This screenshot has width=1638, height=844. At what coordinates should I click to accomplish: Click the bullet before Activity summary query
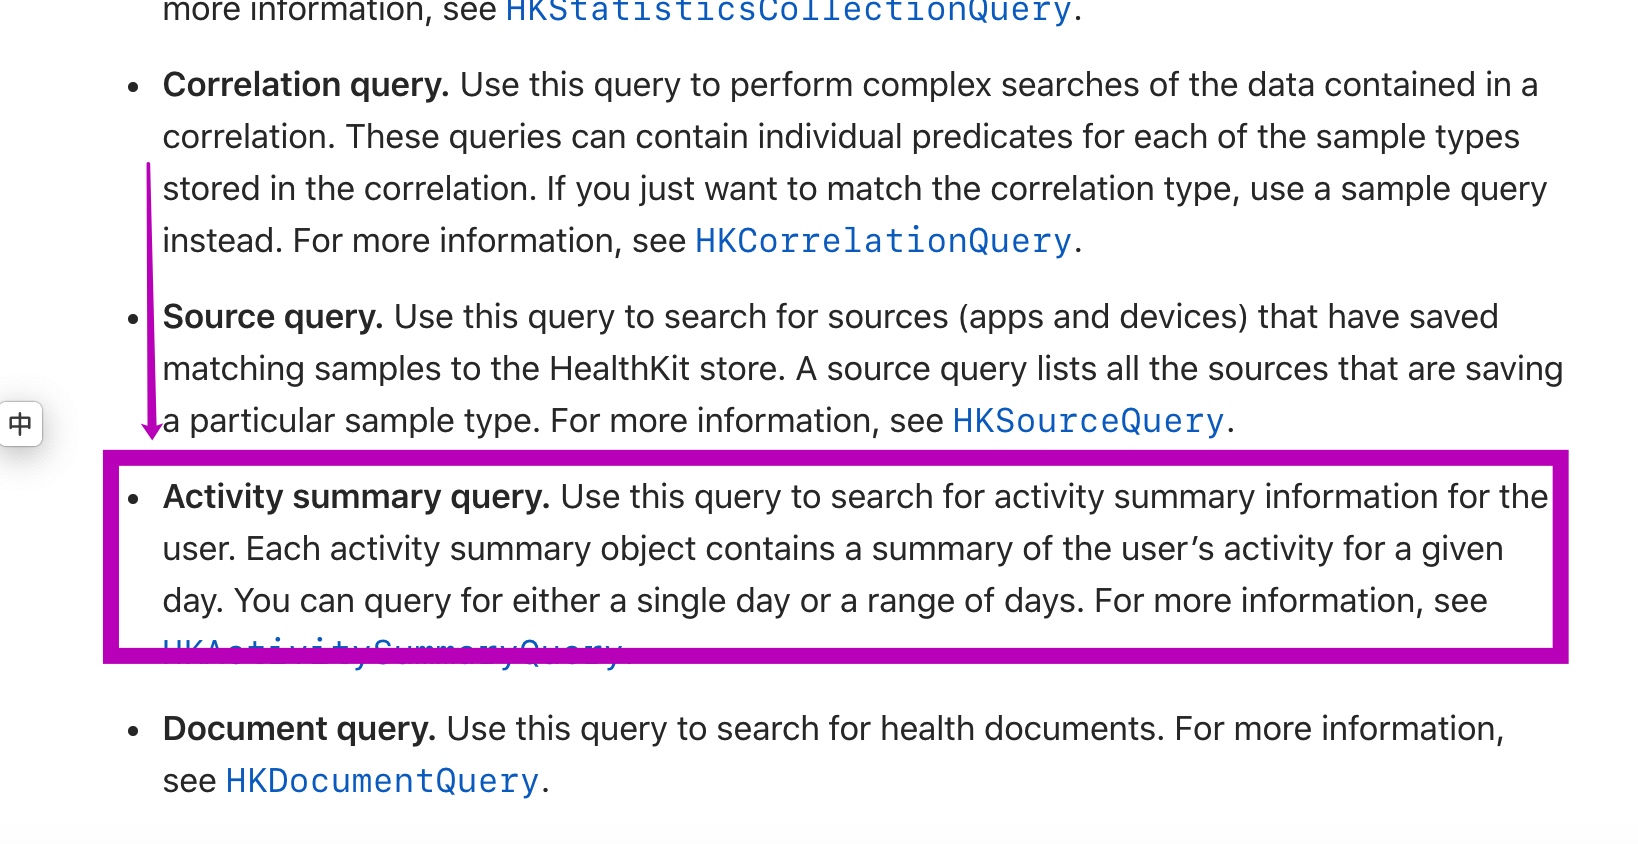[x=134, y=499]
